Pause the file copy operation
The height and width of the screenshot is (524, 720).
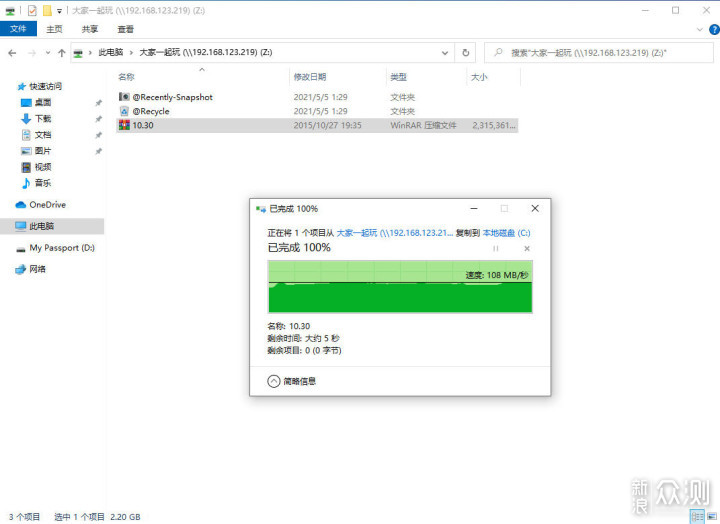click(495, 248)
